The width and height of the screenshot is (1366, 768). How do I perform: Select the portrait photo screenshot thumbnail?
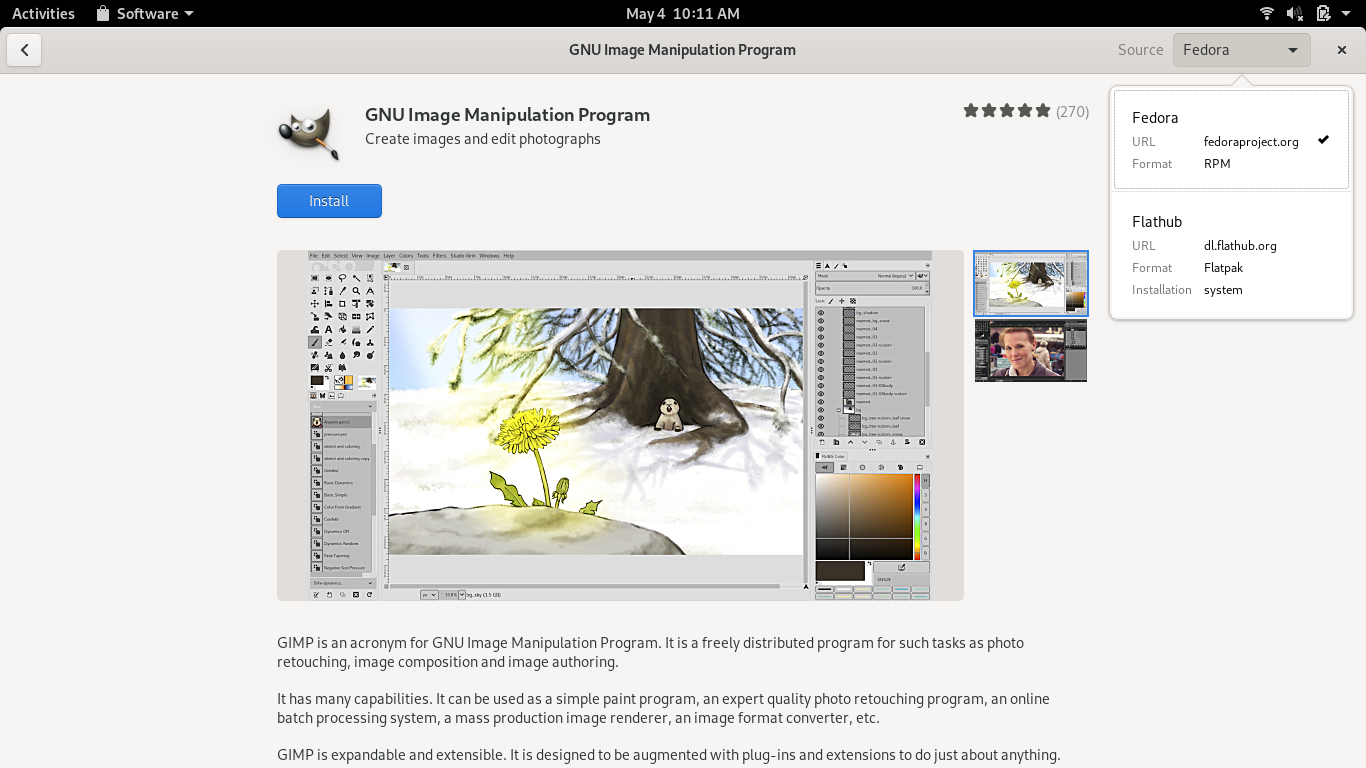coord(1031,350)
